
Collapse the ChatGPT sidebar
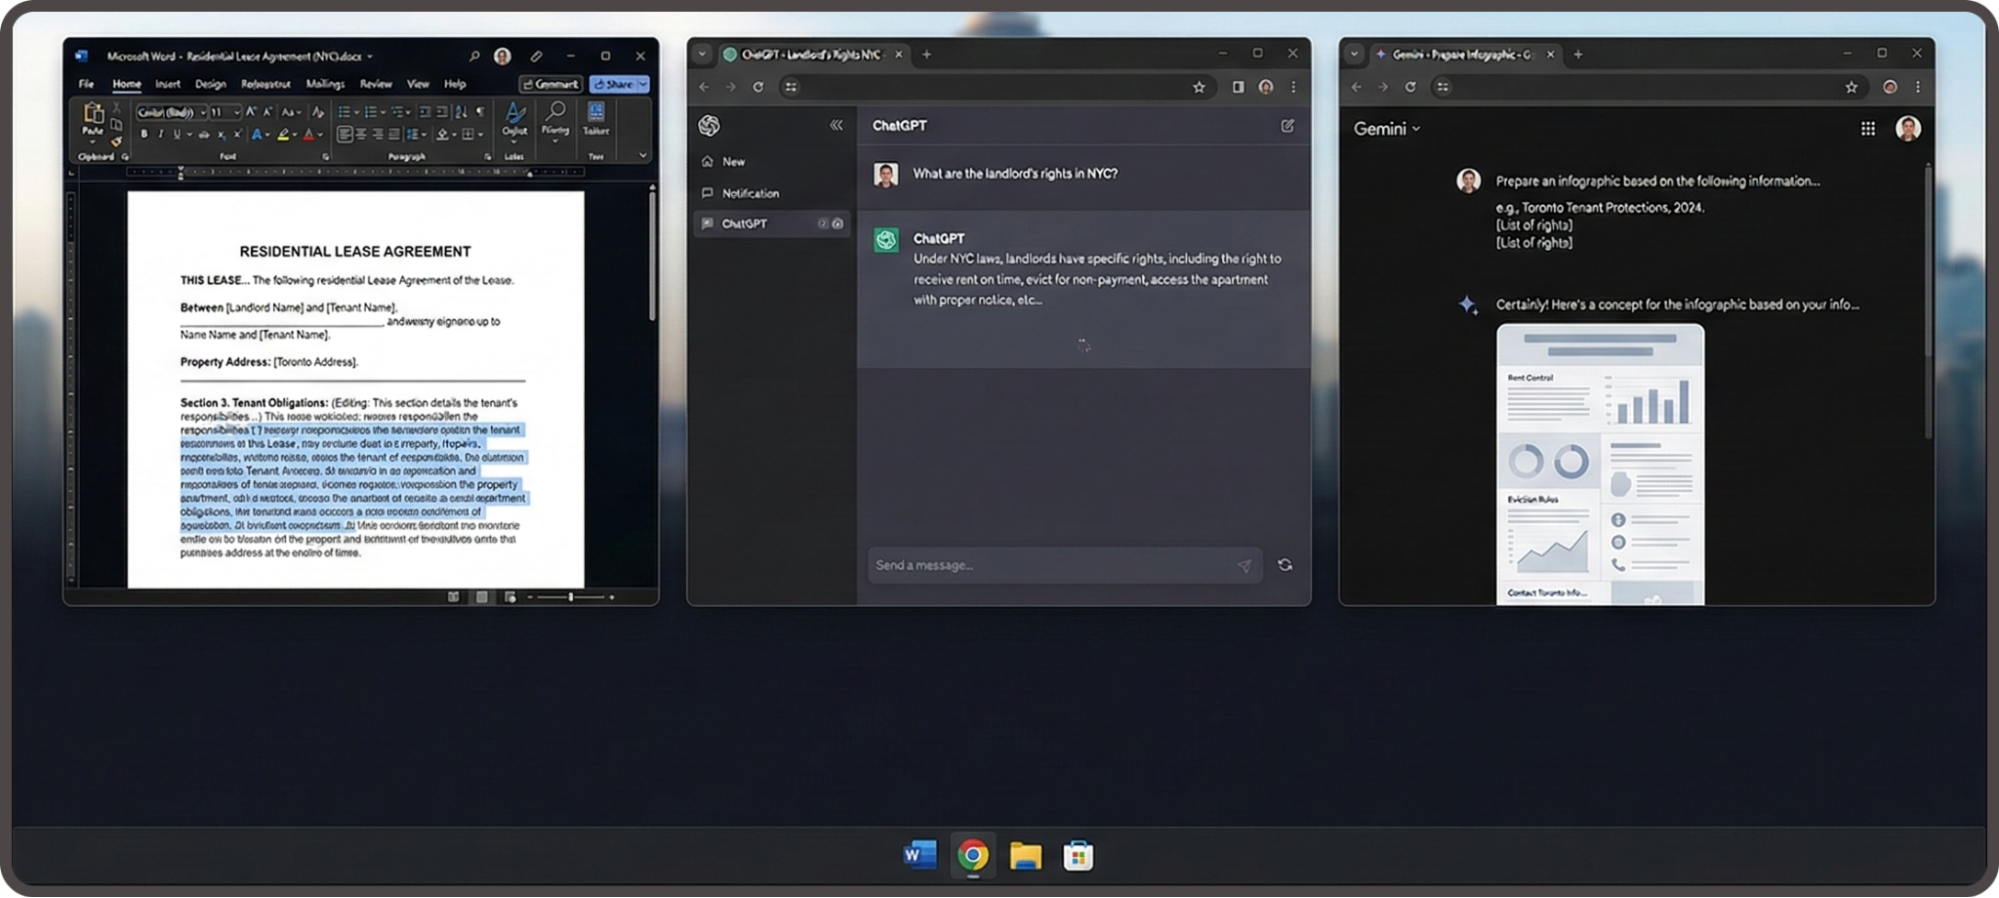(x=836, y=125)
